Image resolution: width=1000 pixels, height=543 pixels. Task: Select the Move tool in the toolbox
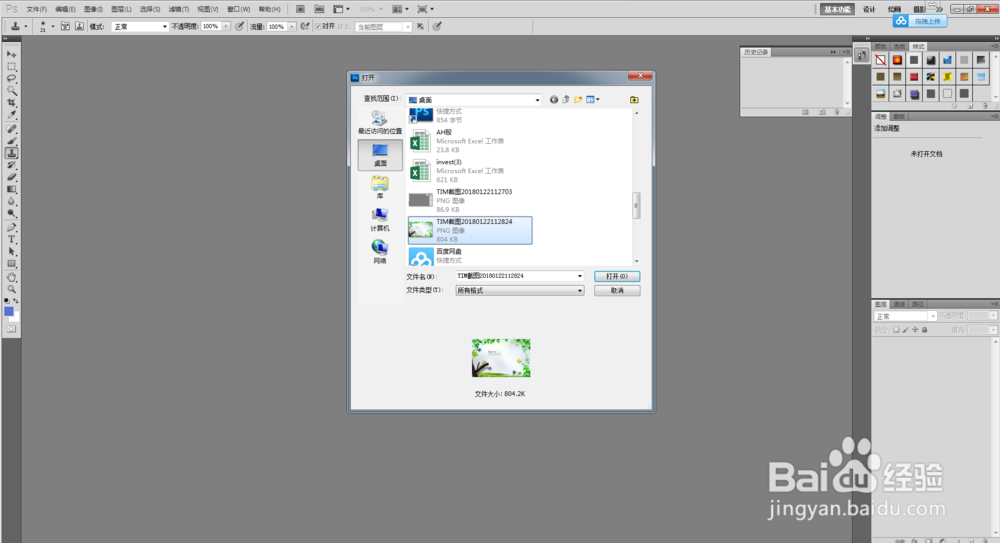pos(11,54)
